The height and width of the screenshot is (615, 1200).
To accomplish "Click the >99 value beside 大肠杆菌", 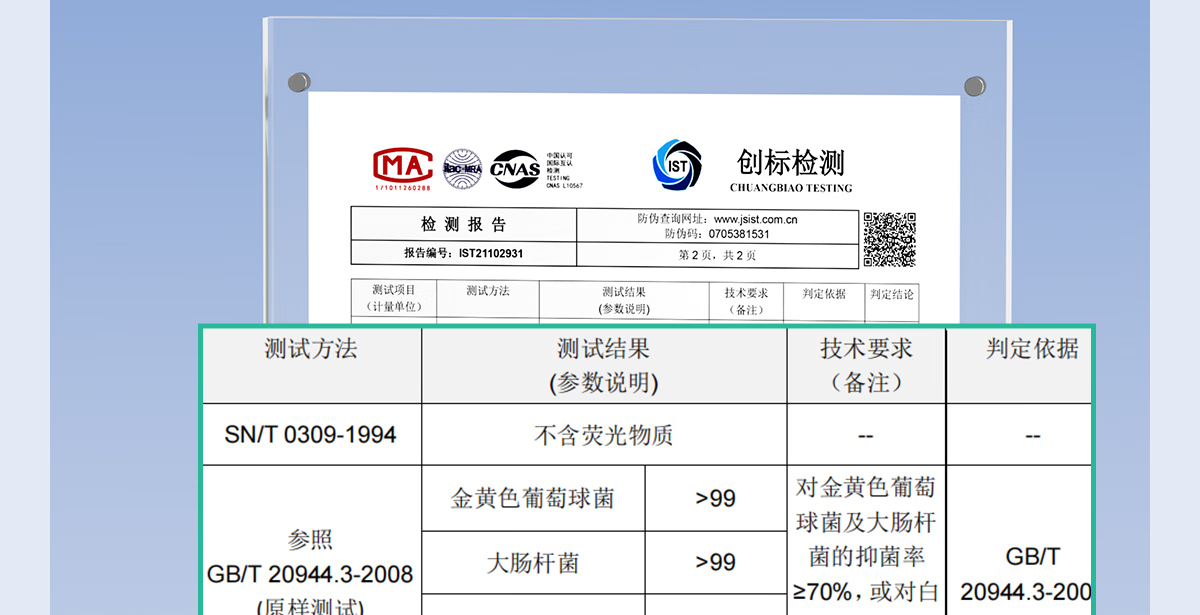I will [715, 563].
